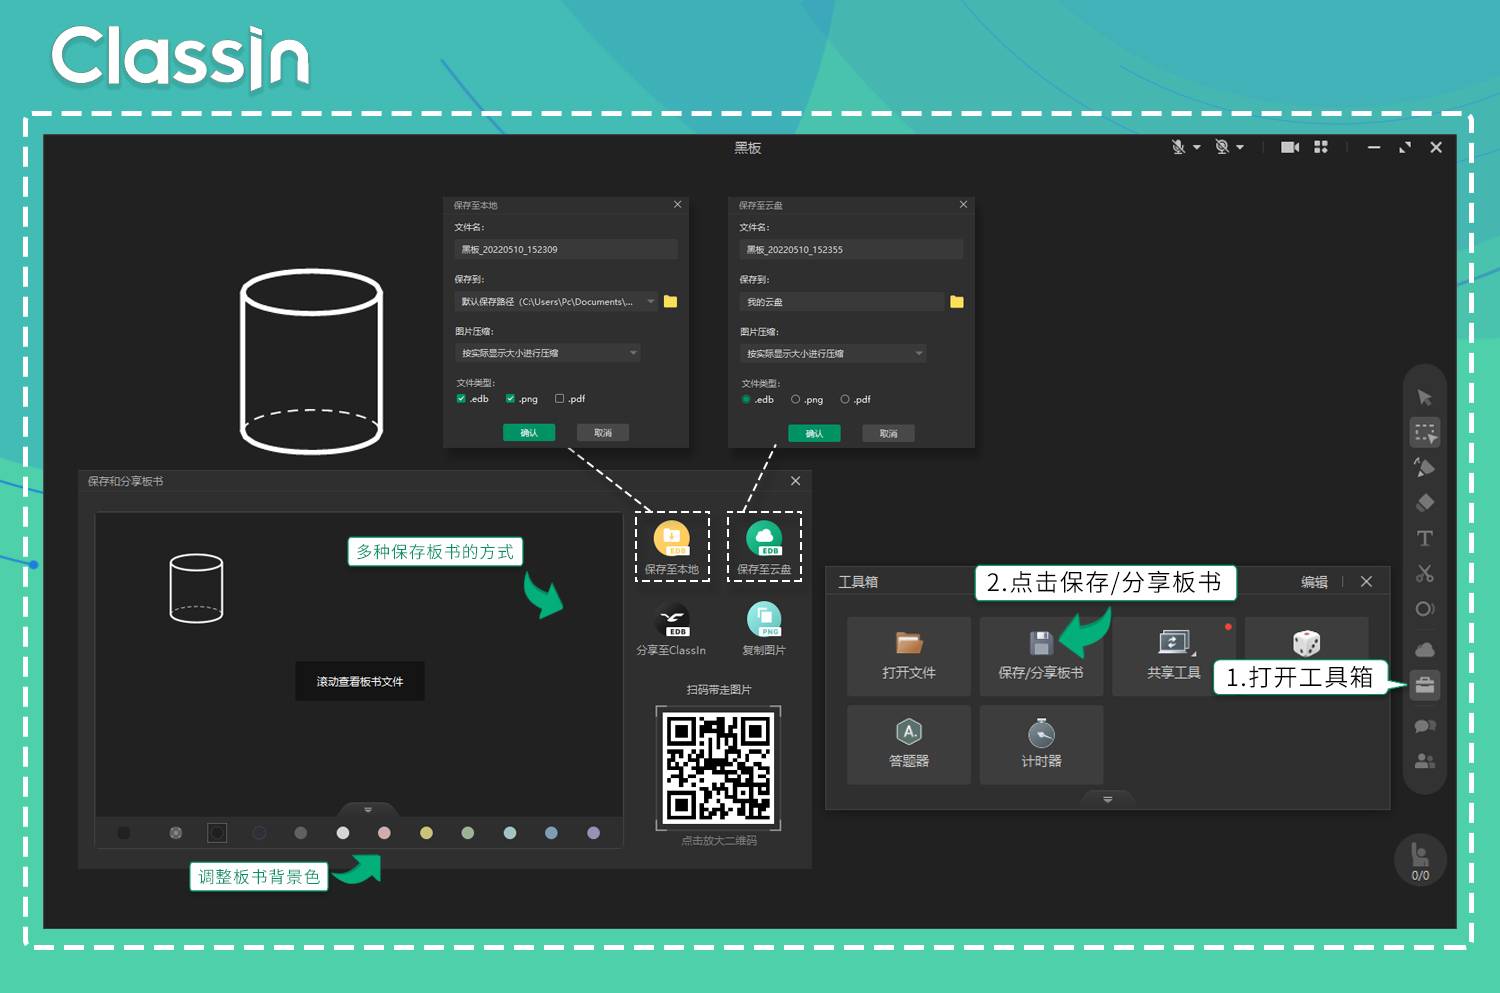Viewport: 1500px width, 993px height.
Task: Enlarge the QR code image
Action: point(718,767)
